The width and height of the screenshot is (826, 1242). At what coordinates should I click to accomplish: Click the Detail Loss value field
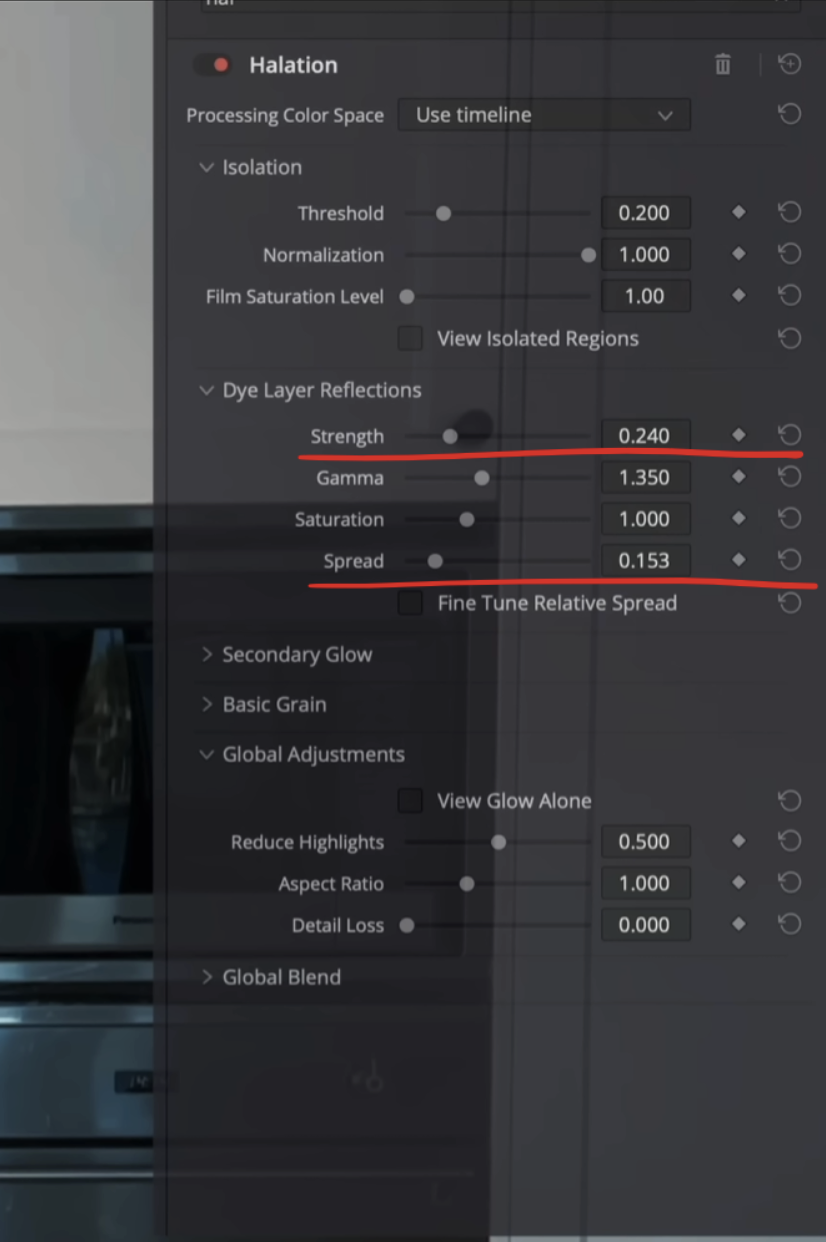point(645,925)
